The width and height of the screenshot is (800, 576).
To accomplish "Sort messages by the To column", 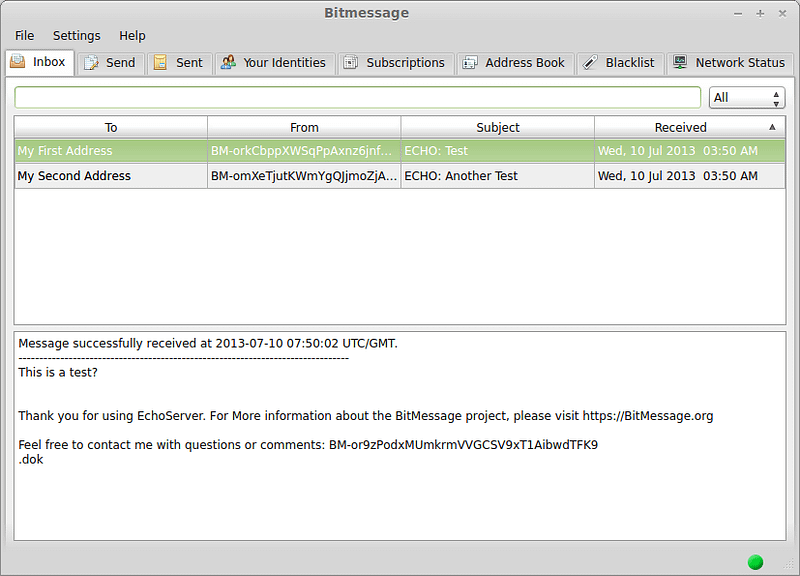I will pyautogui.click(x=111, y=127).
